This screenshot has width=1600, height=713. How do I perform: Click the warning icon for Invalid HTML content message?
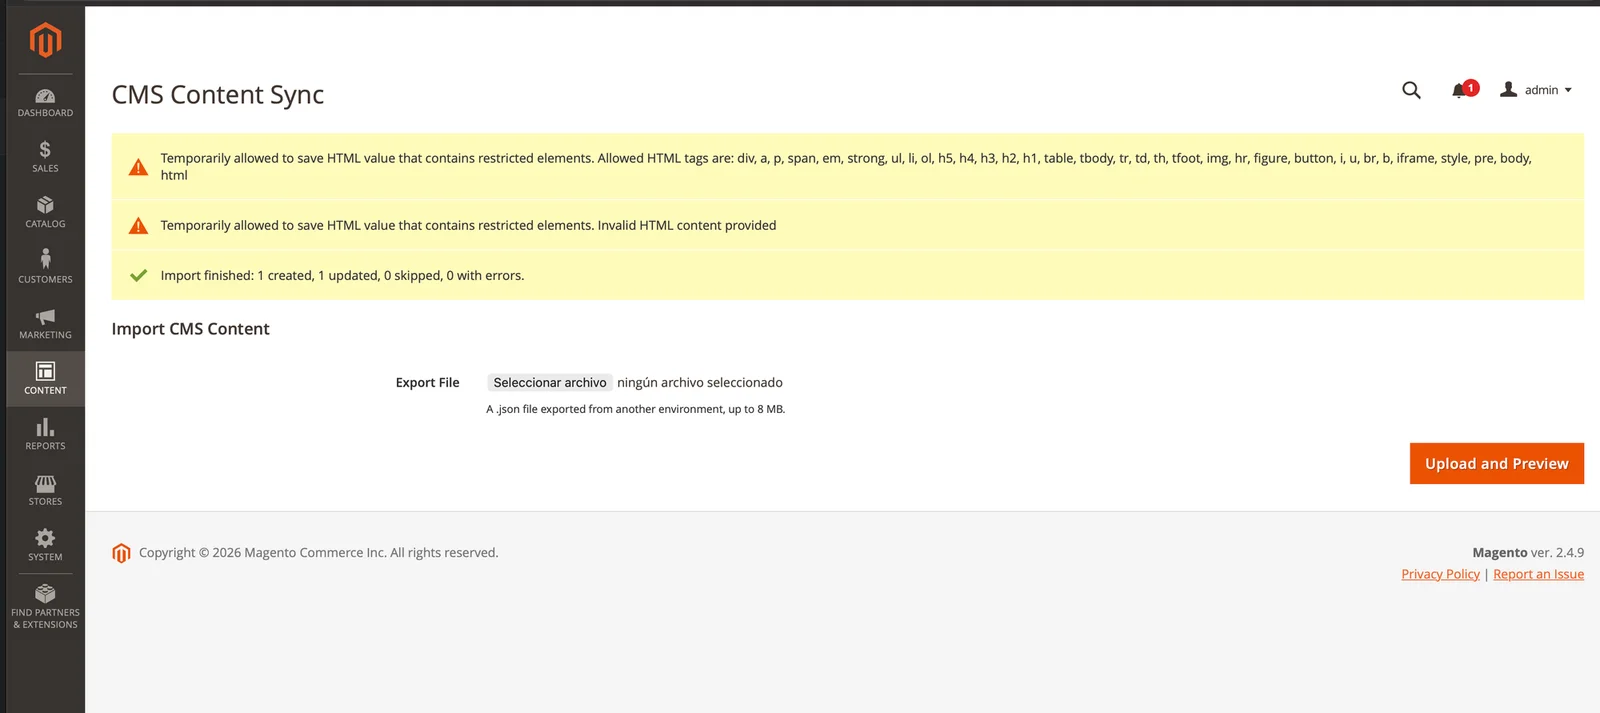click(x=139, y=226)
